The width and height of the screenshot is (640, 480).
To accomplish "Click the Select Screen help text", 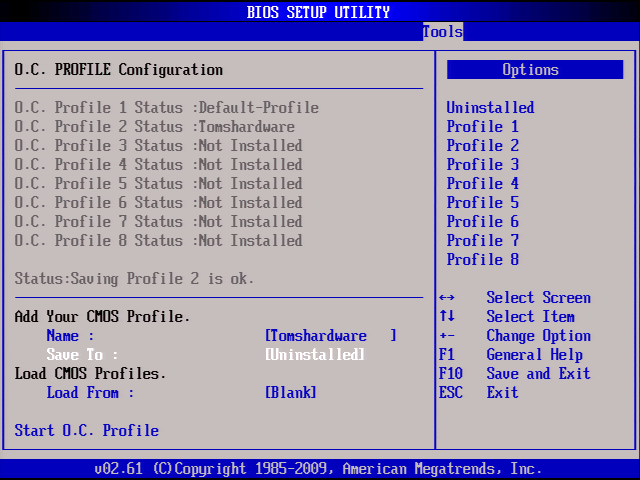I will click(538, 298).
